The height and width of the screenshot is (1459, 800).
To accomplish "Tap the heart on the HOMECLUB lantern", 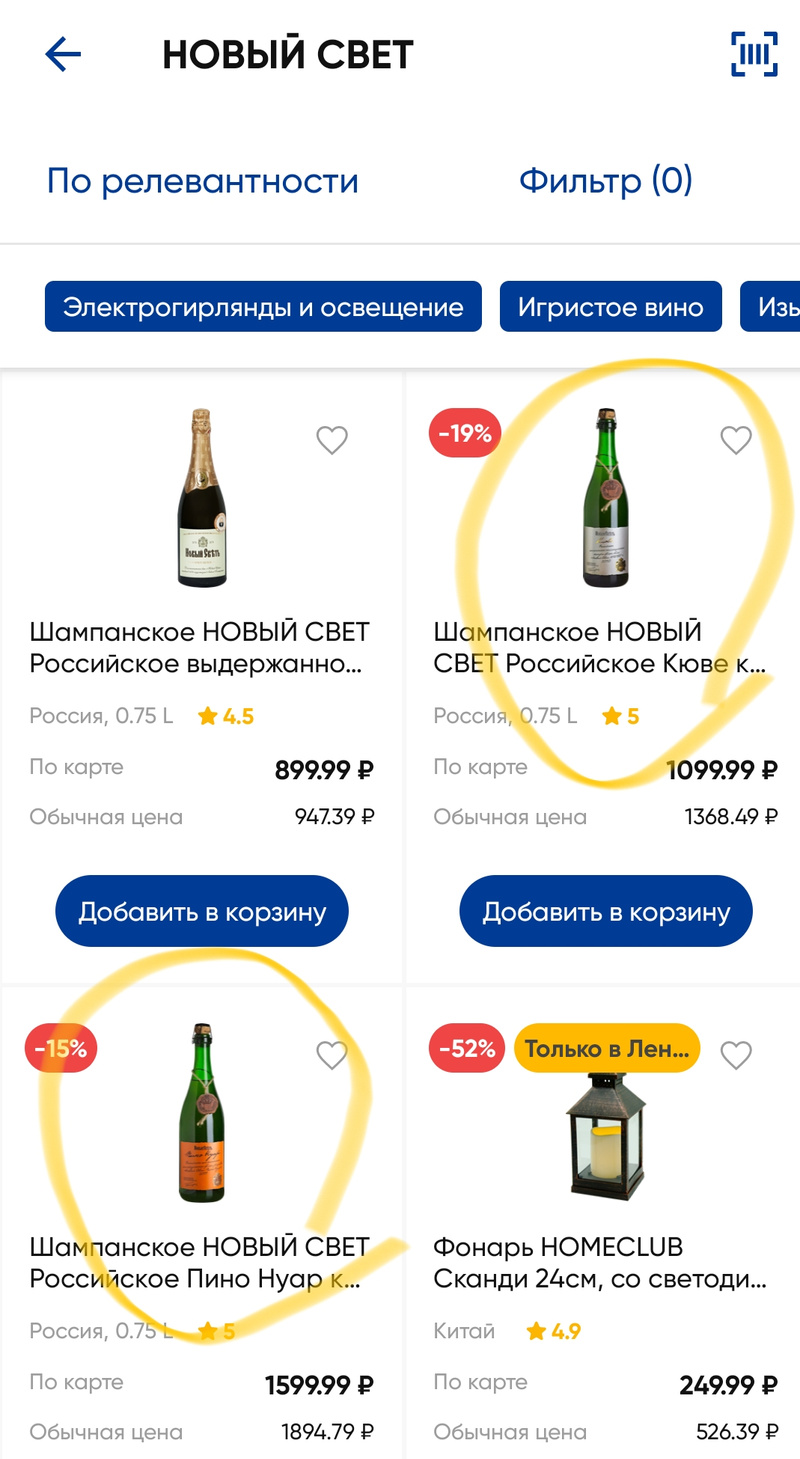I will 736,1055.
